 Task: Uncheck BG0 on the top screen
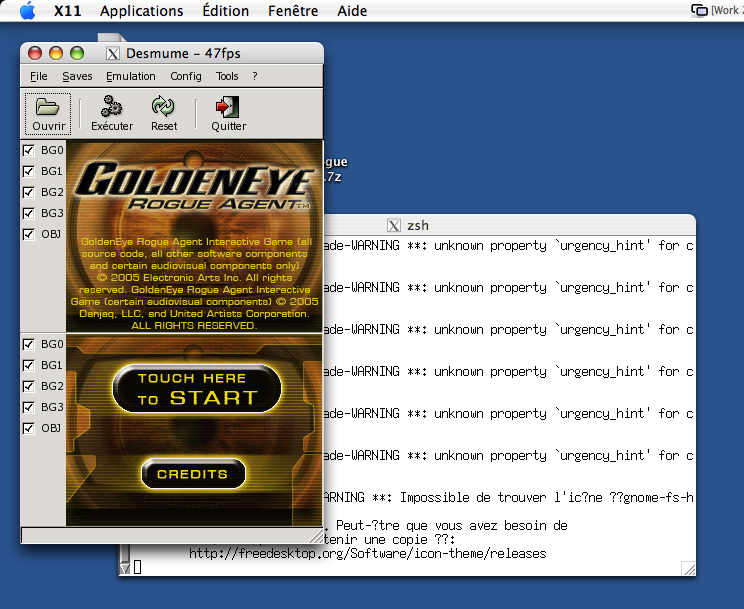point(28,150)
